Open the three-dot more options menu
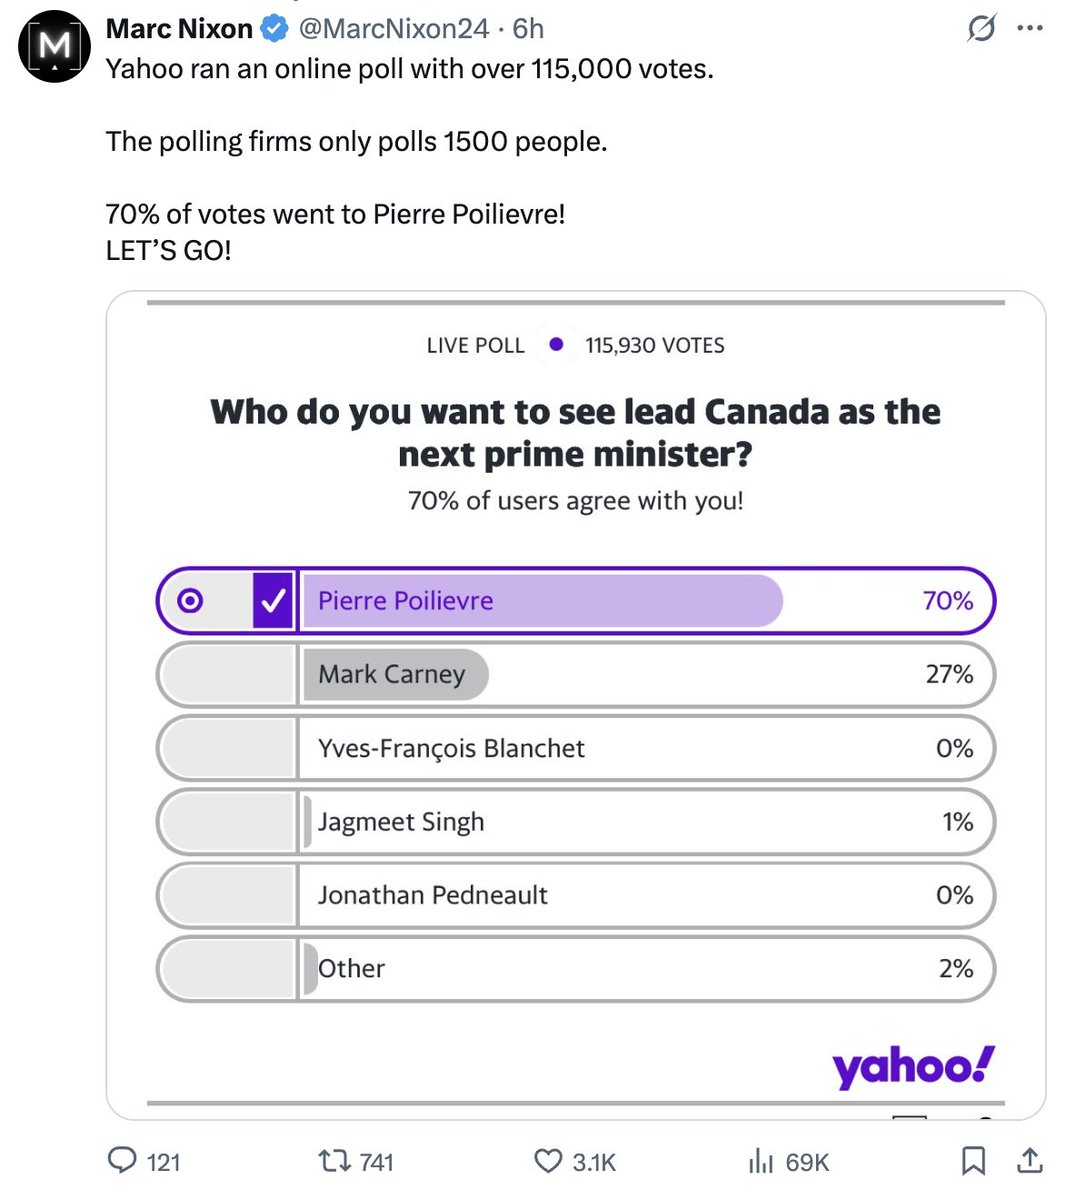 tap(1030, 29)
